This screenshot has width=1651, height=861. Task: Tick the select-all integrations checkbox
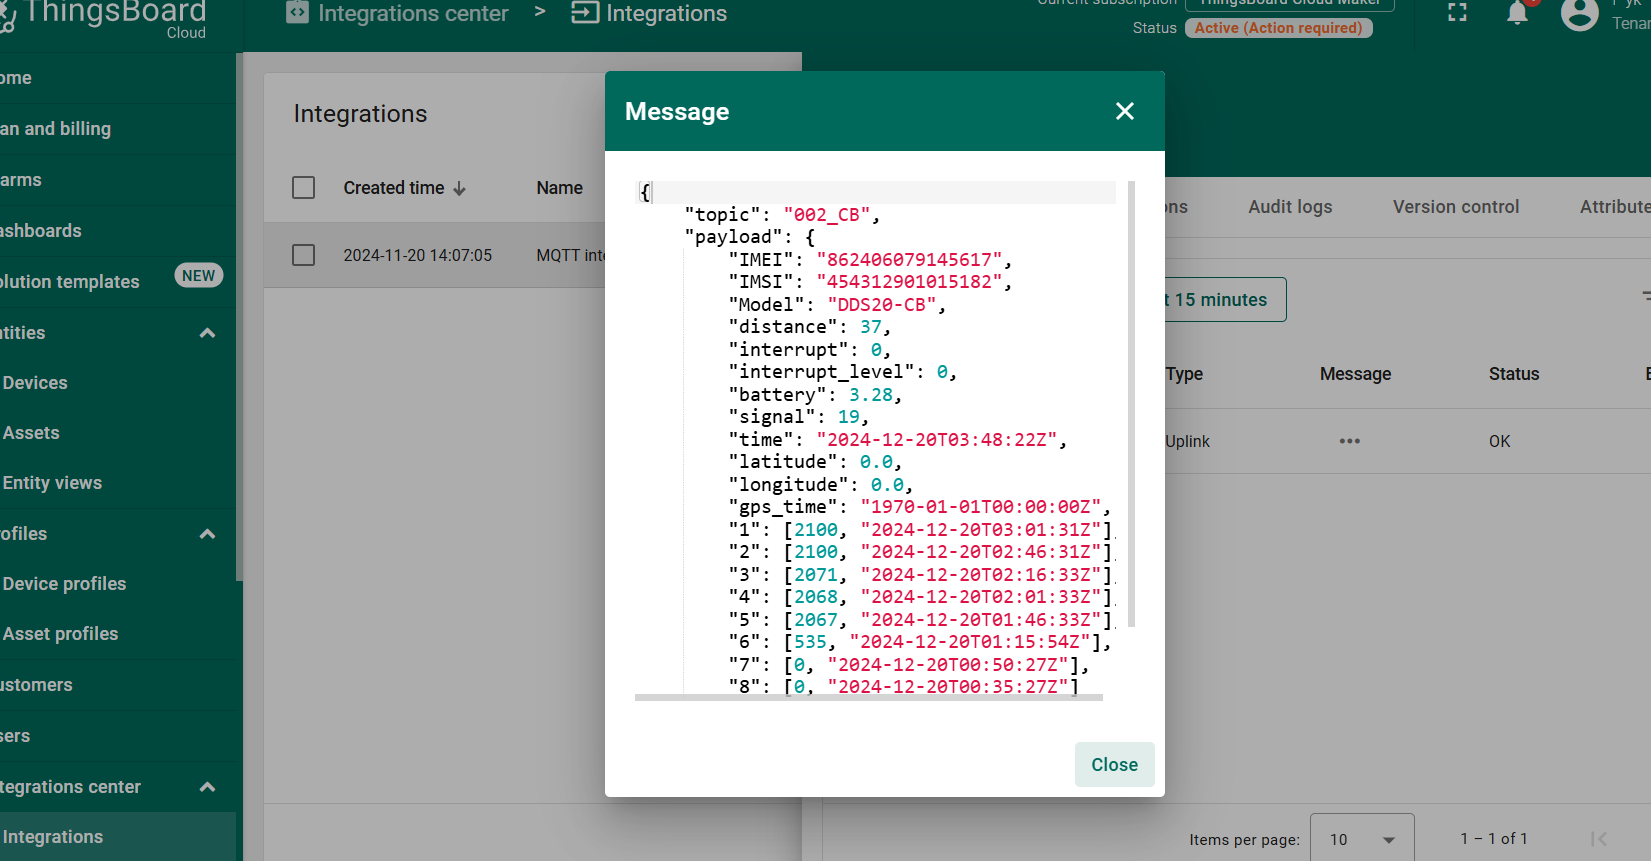point(303,188)
